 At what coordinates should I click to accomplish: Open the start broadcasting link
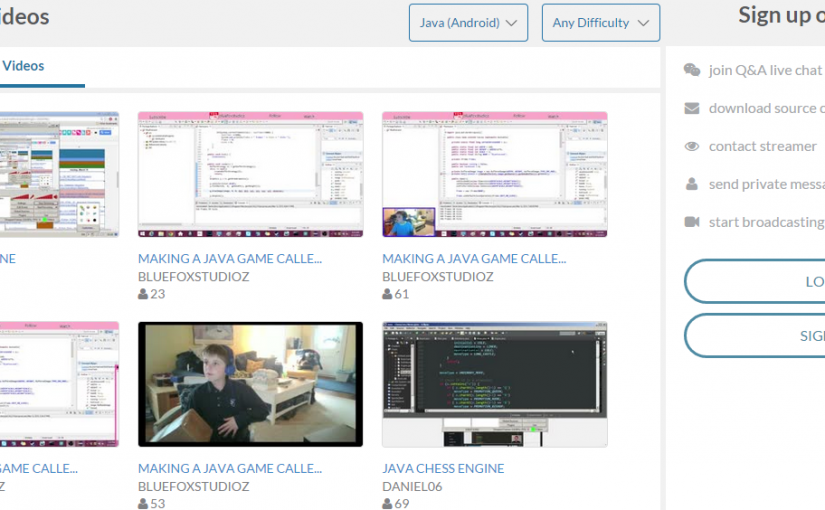pyautogui.click(x=767, y=222)
